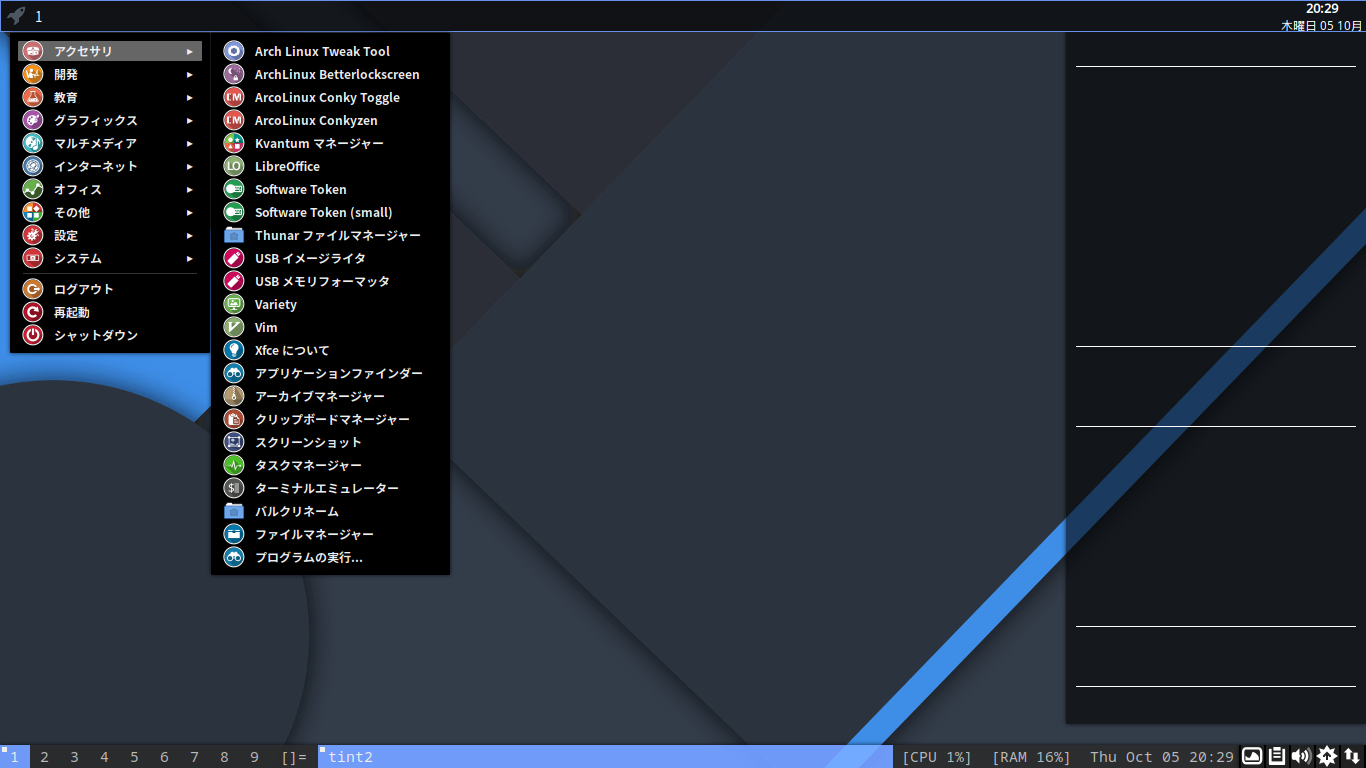1366x768 pixels.
Task: Open the 設定 menu category
Action: point(110,235)
